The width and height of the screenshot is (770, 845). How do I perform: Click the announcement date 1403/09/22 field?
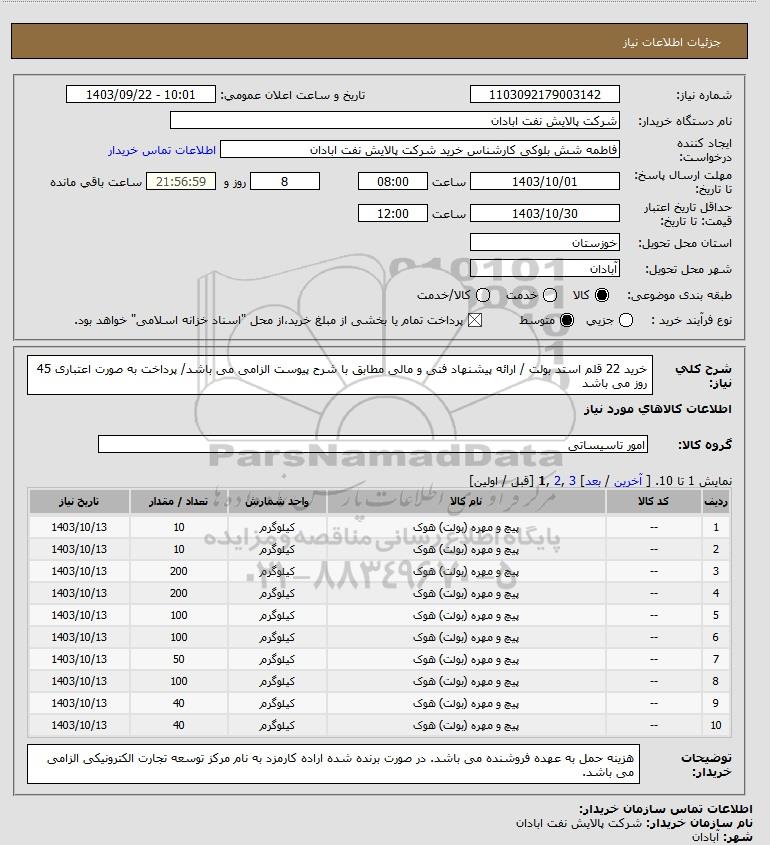point(141,94)
